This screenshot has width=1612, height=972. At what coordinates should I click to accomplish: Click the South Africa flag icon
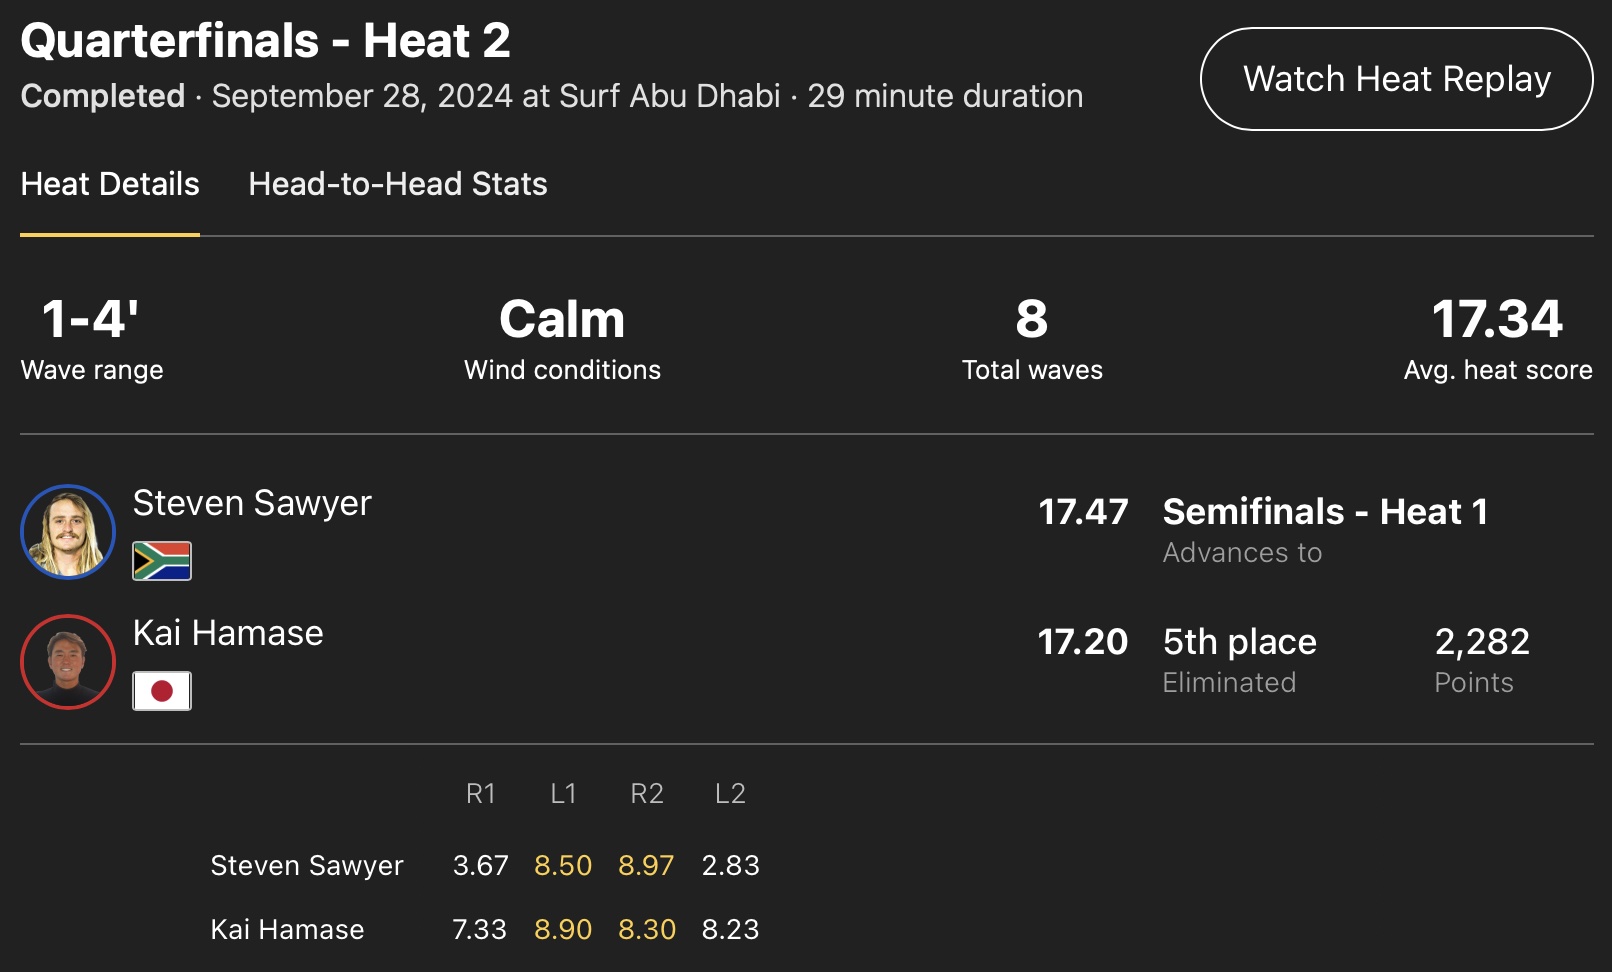pos(162,561)
